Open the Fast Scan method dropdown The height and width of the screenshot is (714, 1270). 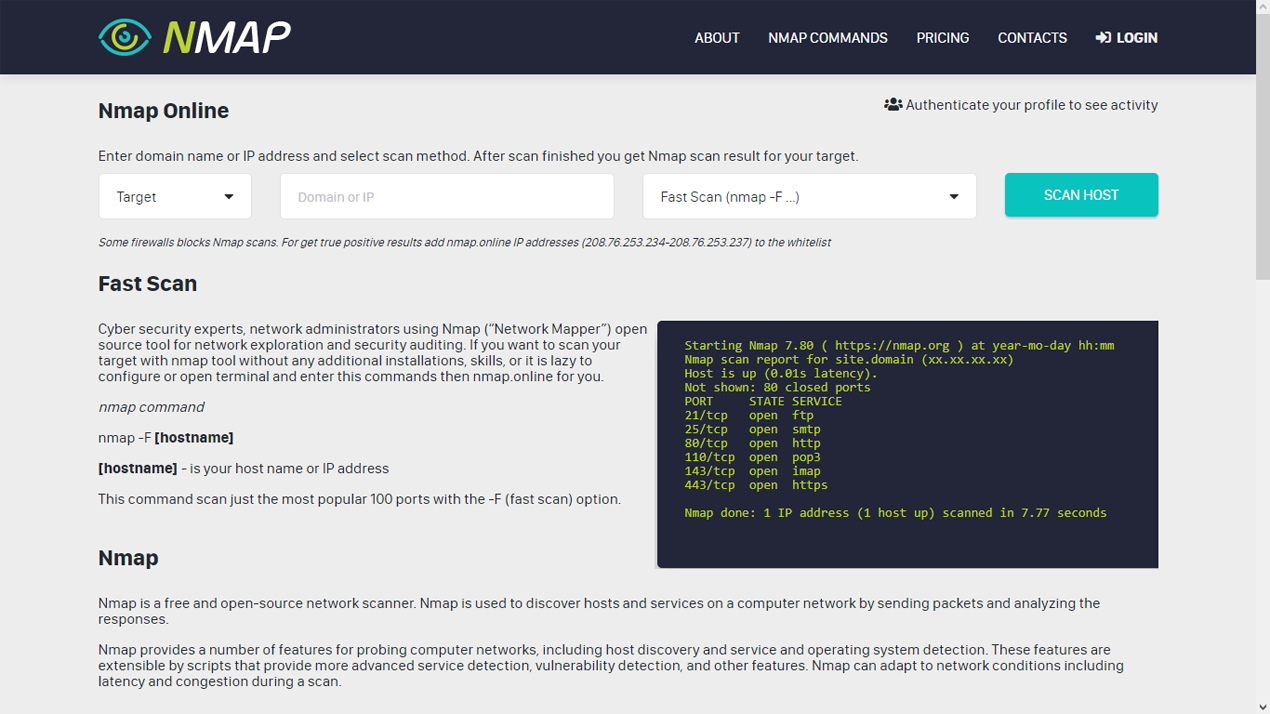[x=809, y=197]
